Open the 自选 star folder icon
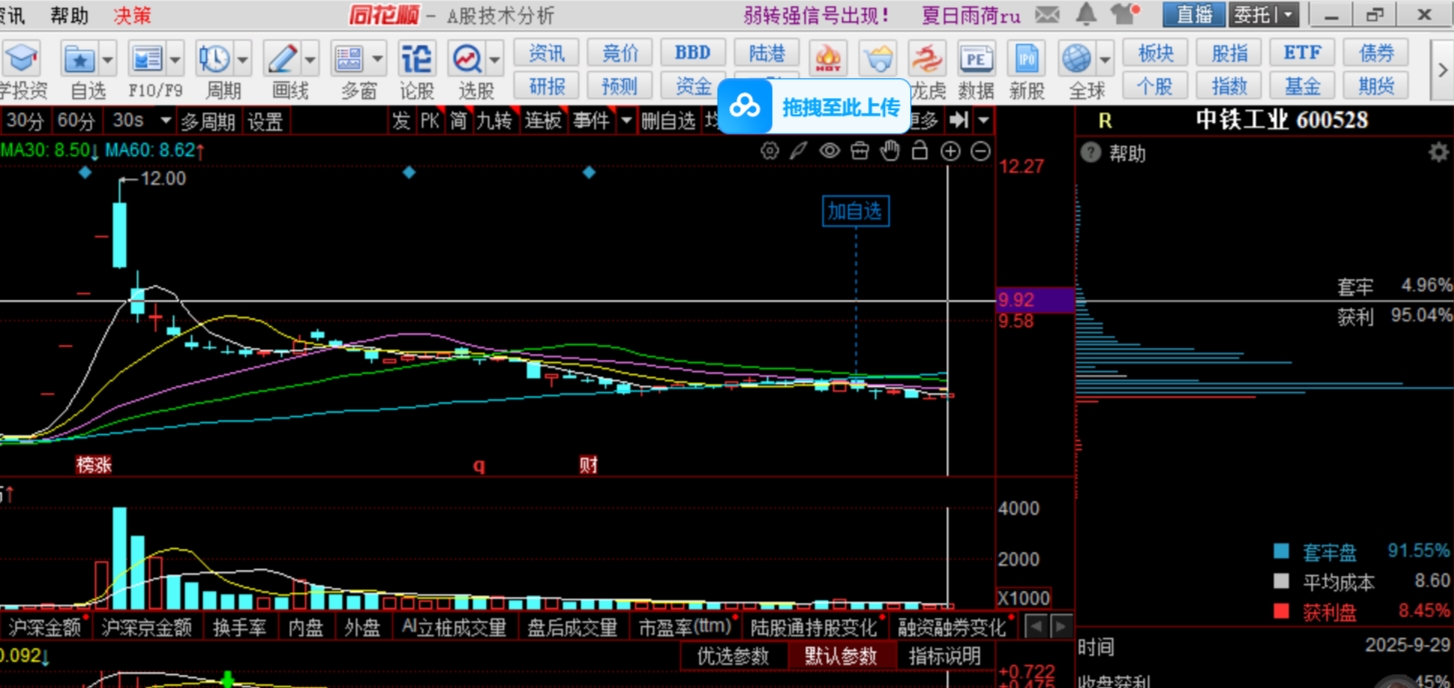Viewport: 1454px width, 688px height. tap(79, 59)
